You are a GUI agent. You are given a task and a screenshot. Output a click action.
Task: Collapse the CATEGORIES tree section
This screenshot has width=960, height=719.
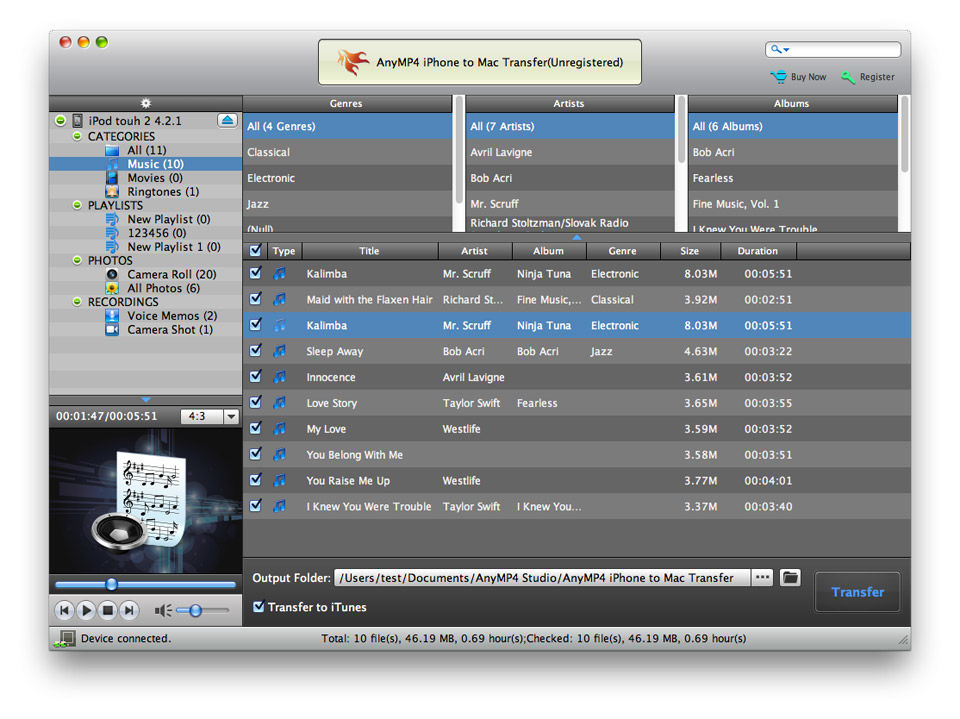tap(77, 136)
